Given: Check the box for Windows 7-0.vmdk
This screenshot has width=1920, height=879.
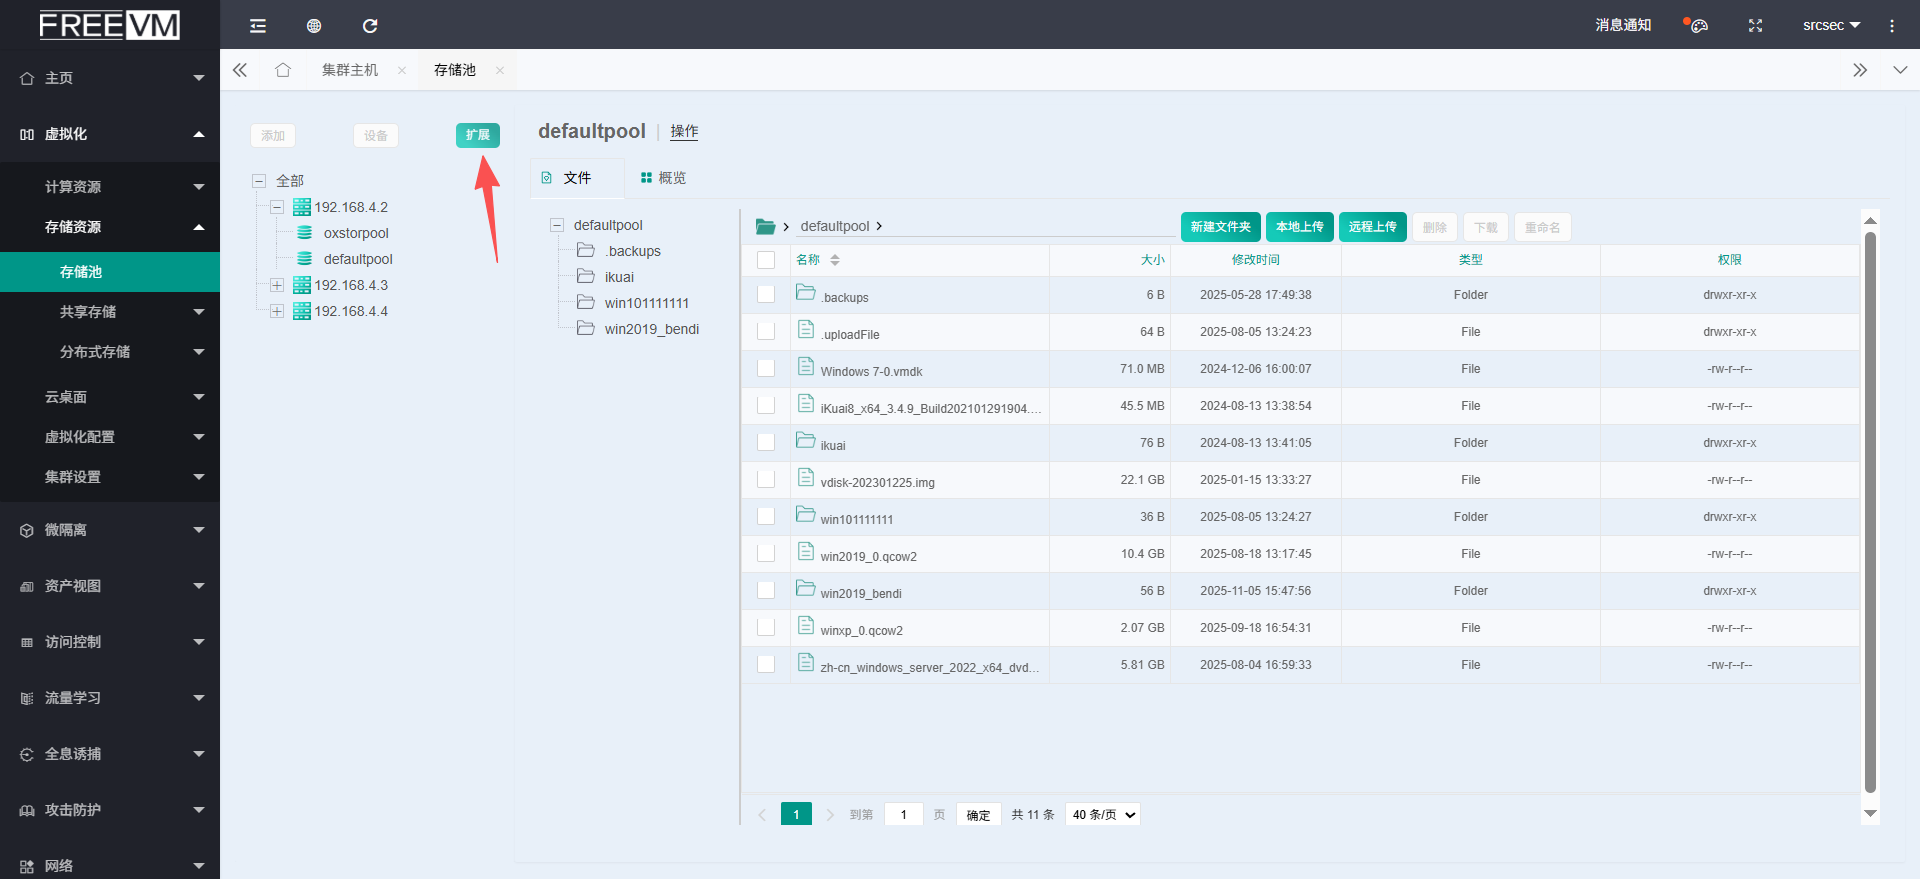Looking at the screenshot, I should point(766,368).
